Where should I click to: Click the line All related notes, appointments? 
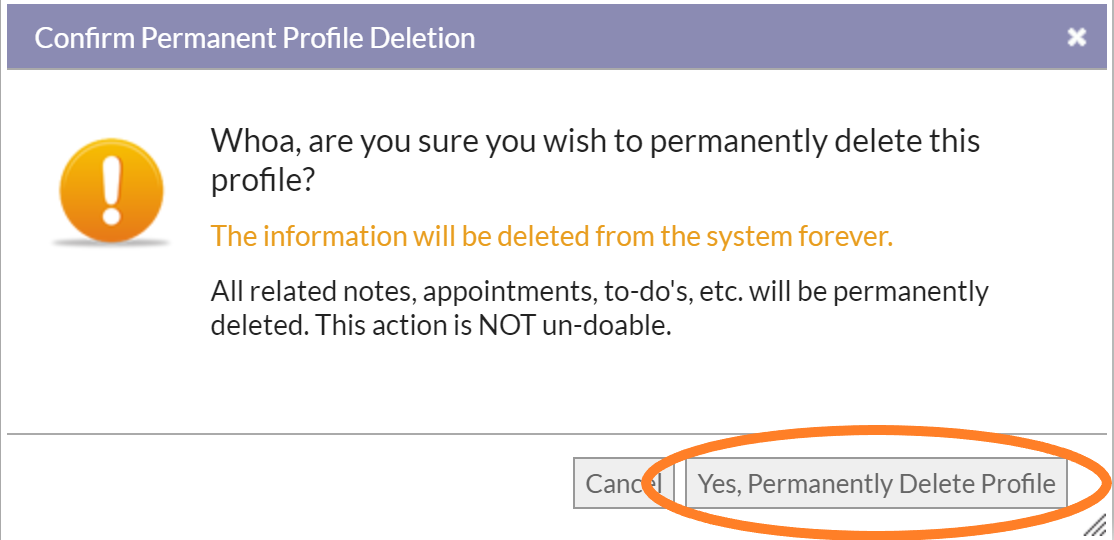click(x=600, y=292)
